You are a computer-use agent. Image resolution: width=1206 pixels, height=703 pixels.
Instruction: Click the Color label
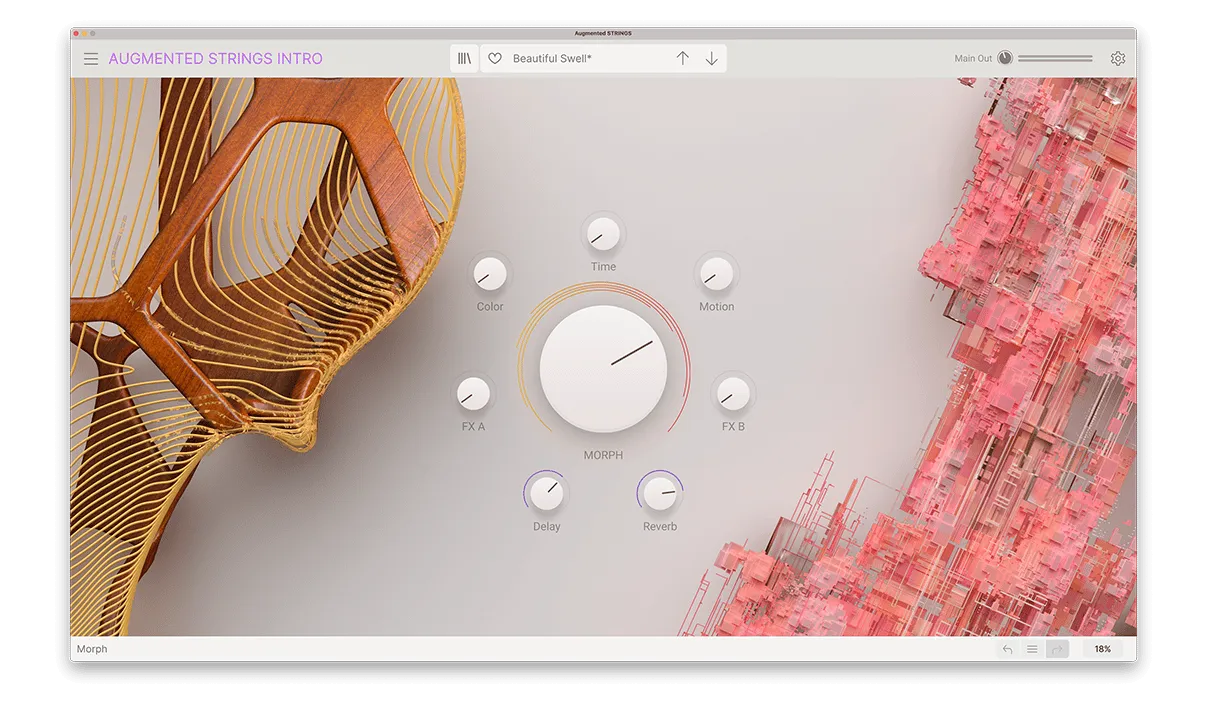[490, 307]
